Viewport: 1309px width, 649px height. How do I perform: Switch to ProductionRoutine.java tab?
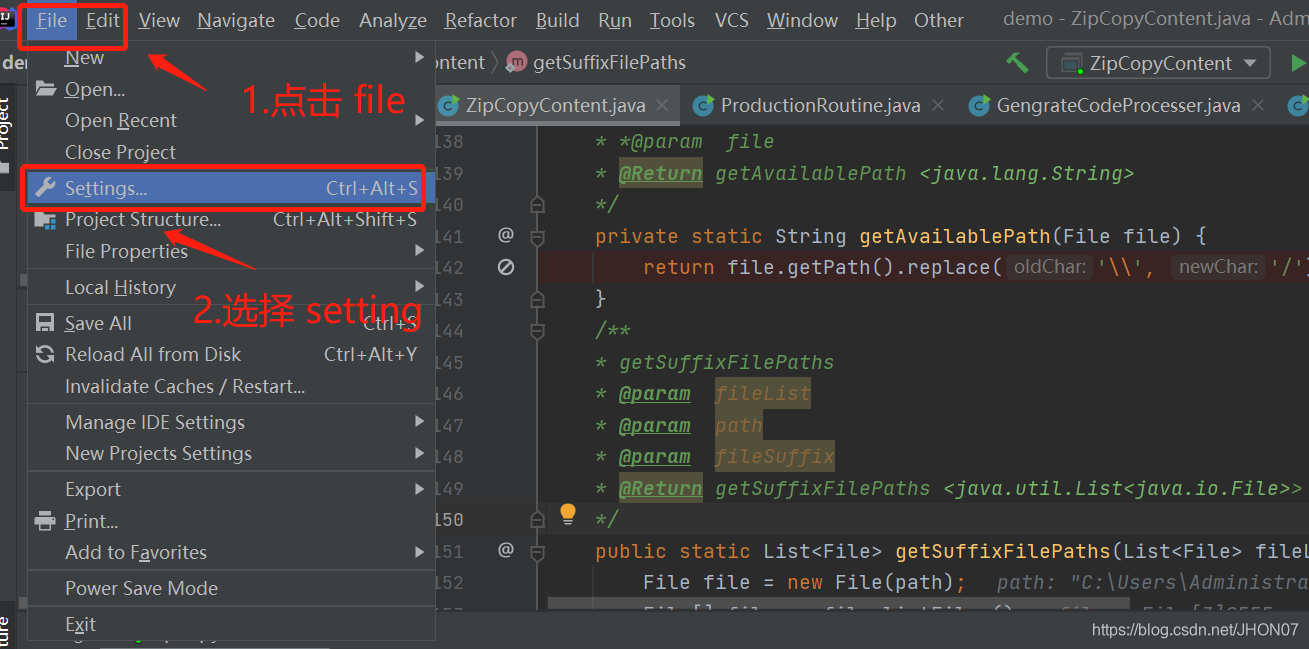pos(820,105)
